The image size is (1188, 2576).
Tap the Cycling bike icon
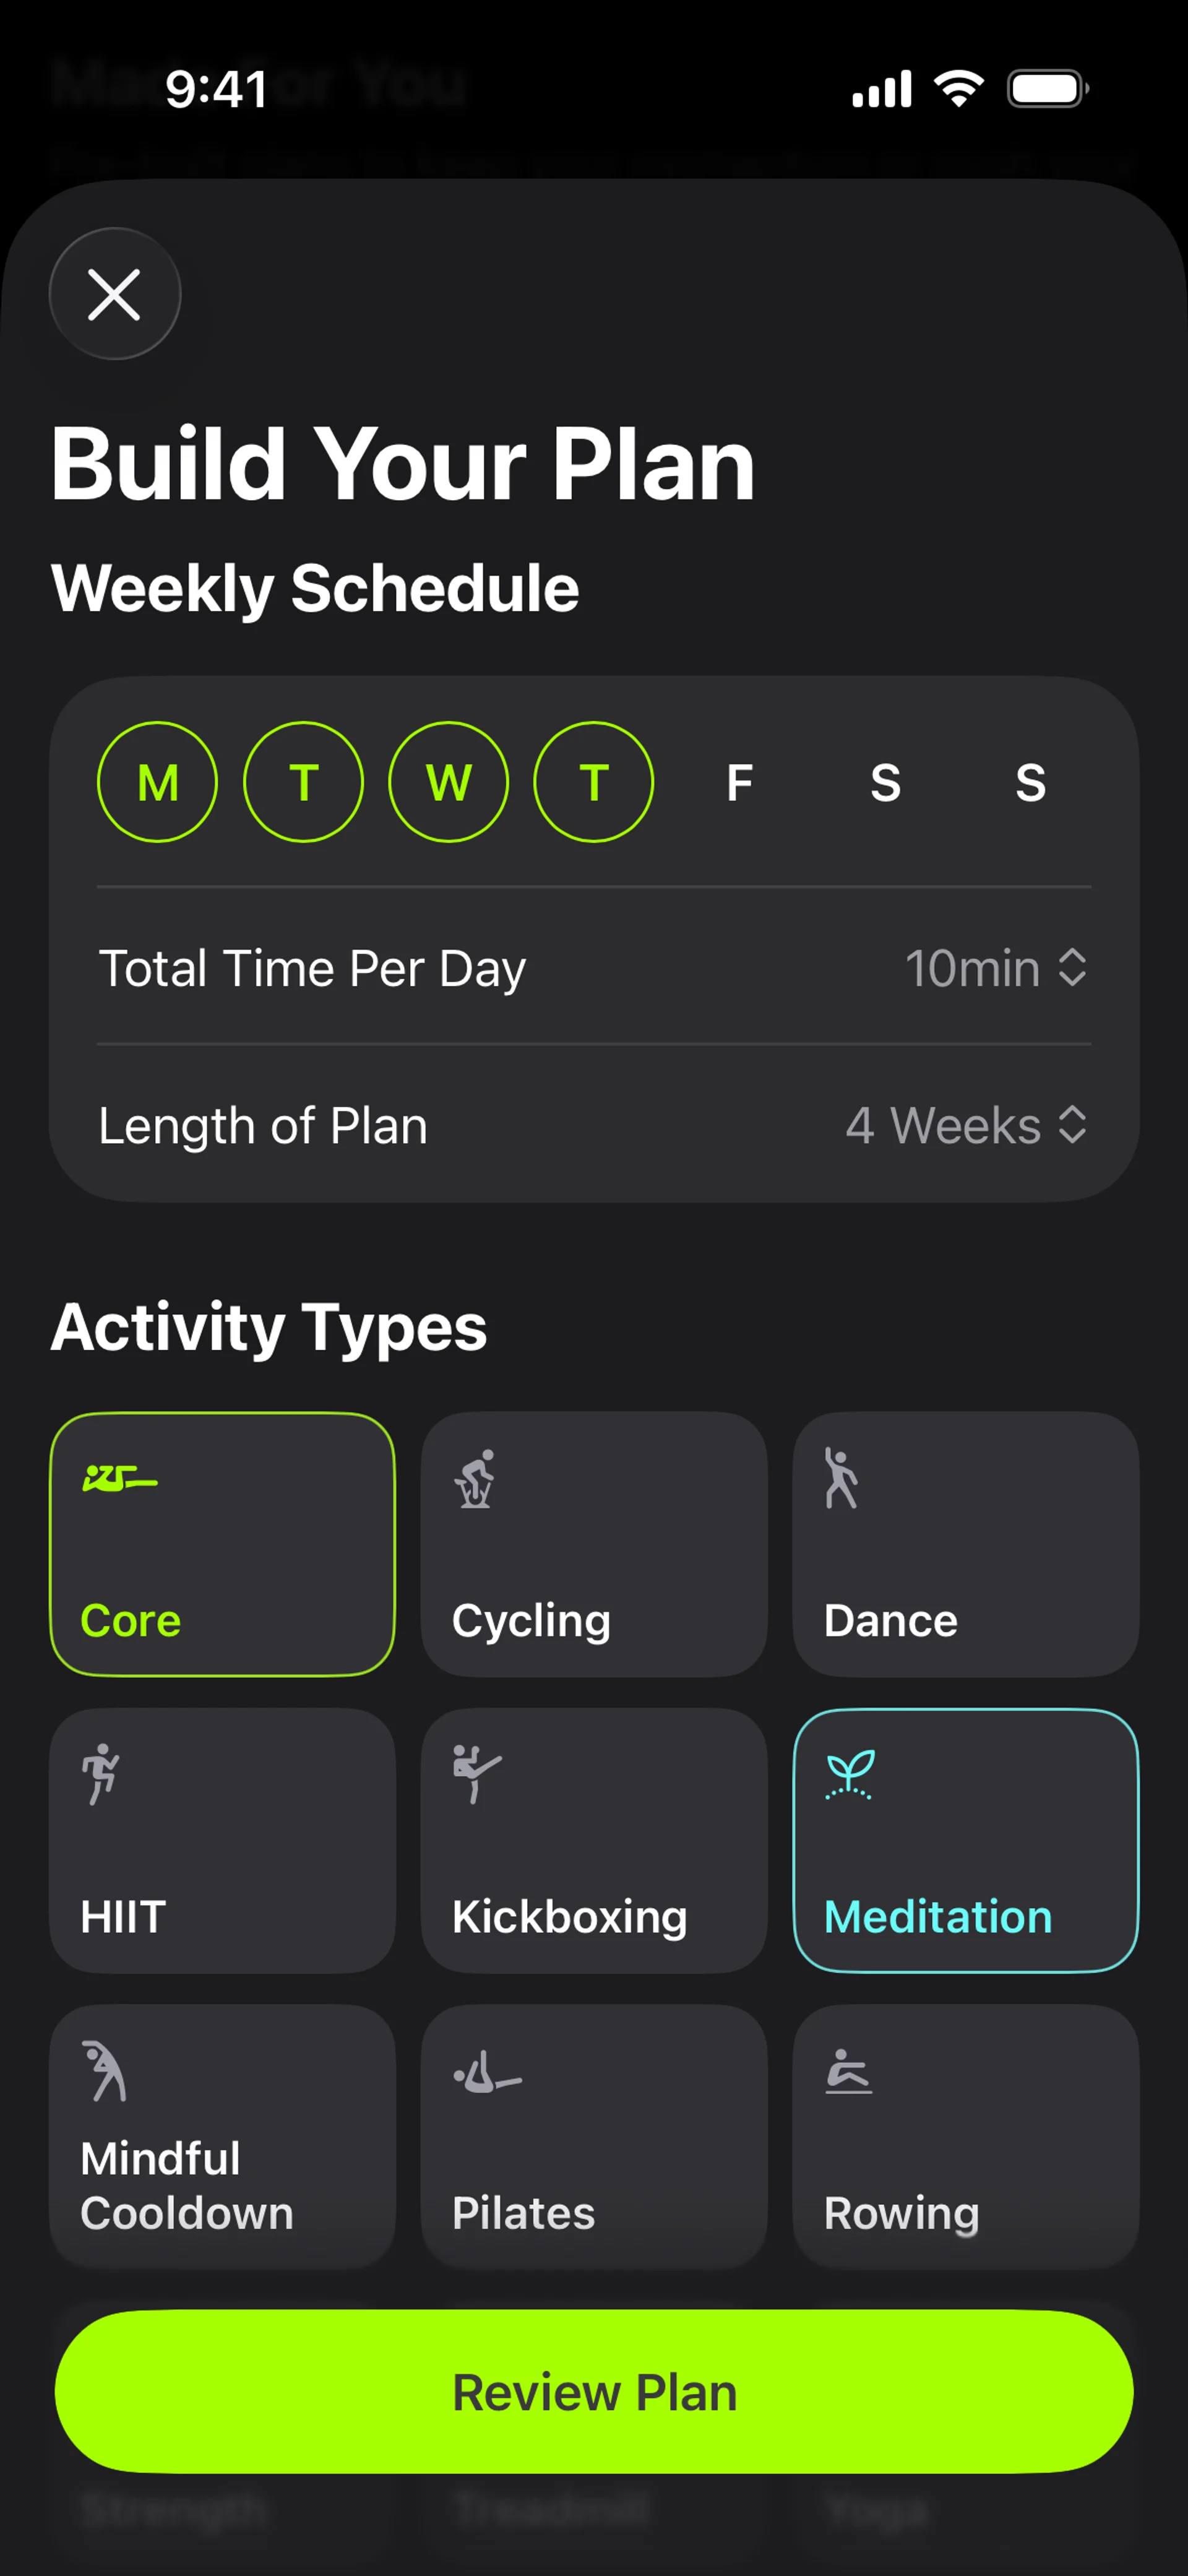click(x=475, y=1478)
